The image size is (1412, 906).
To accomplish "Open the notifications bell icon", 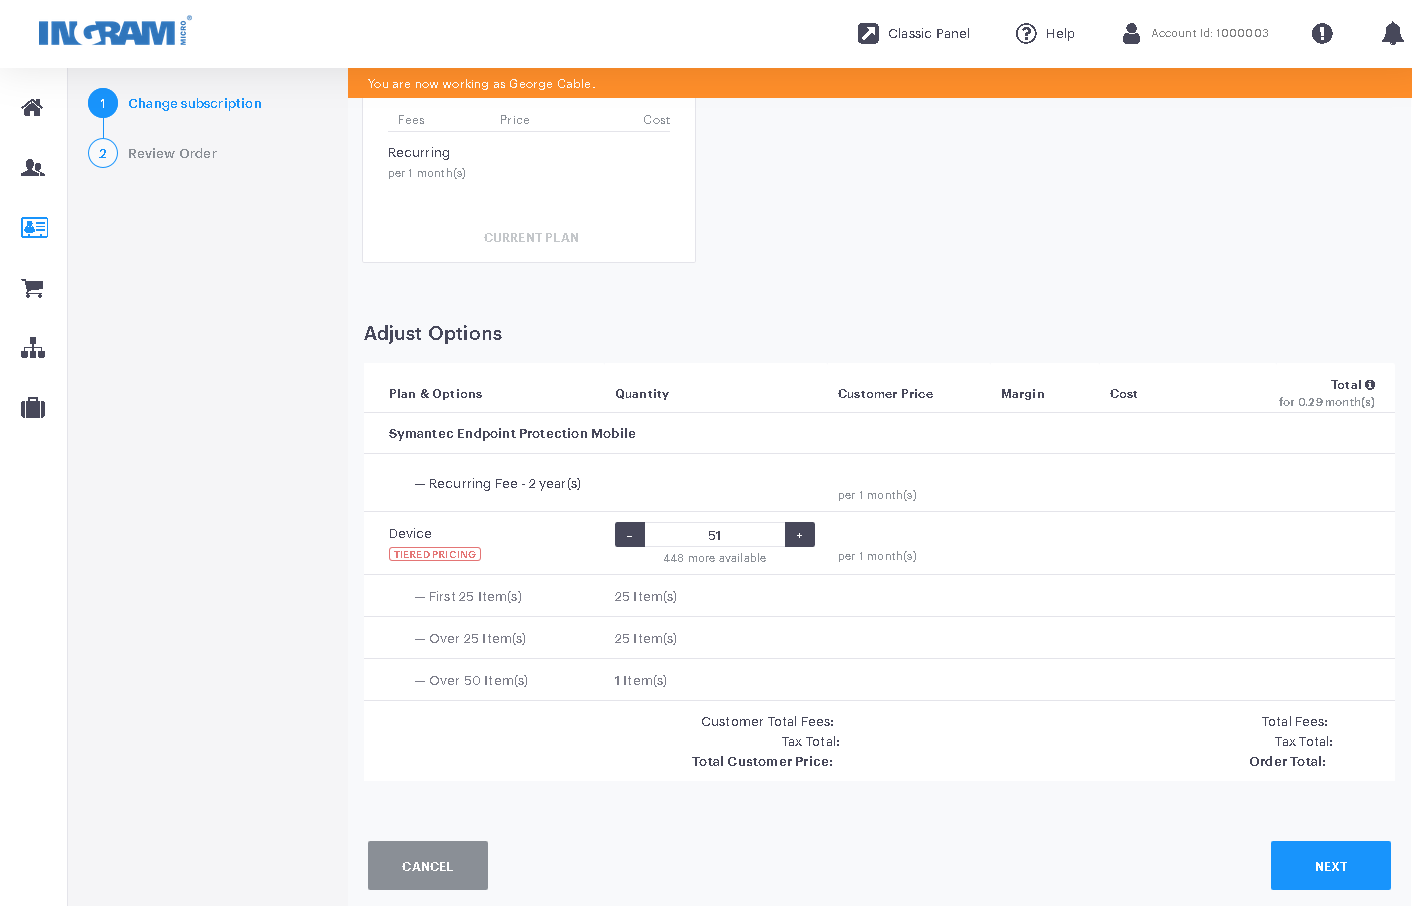I will pos(1392,33).
